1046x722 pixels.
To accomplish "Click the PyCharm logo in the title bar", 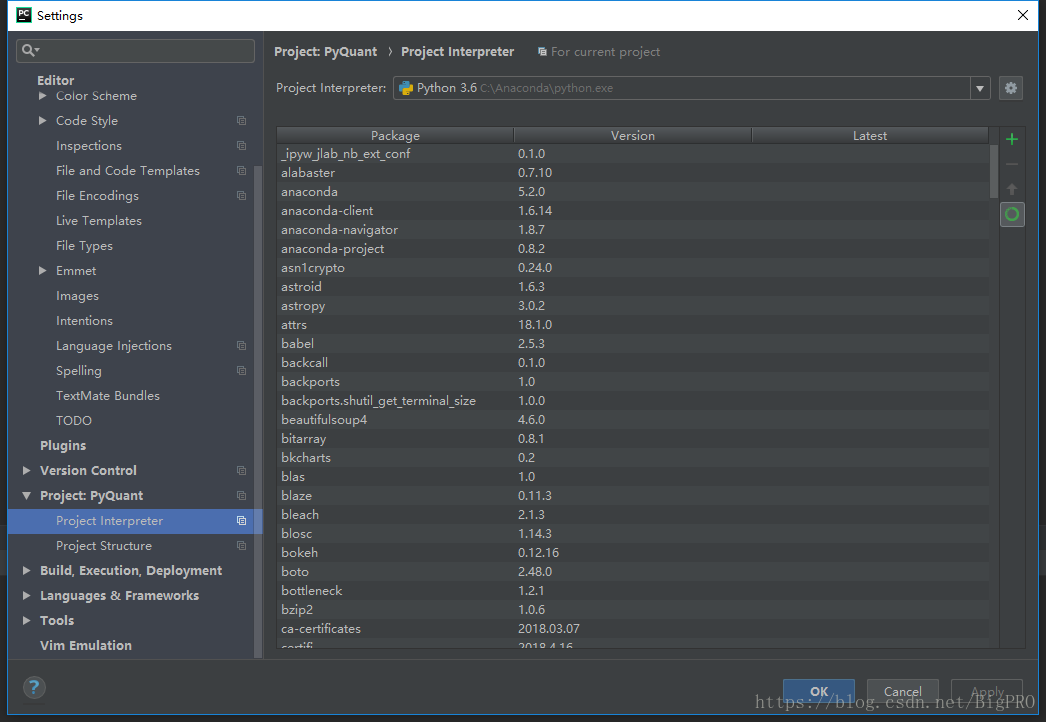I will (x=23, y=15).
